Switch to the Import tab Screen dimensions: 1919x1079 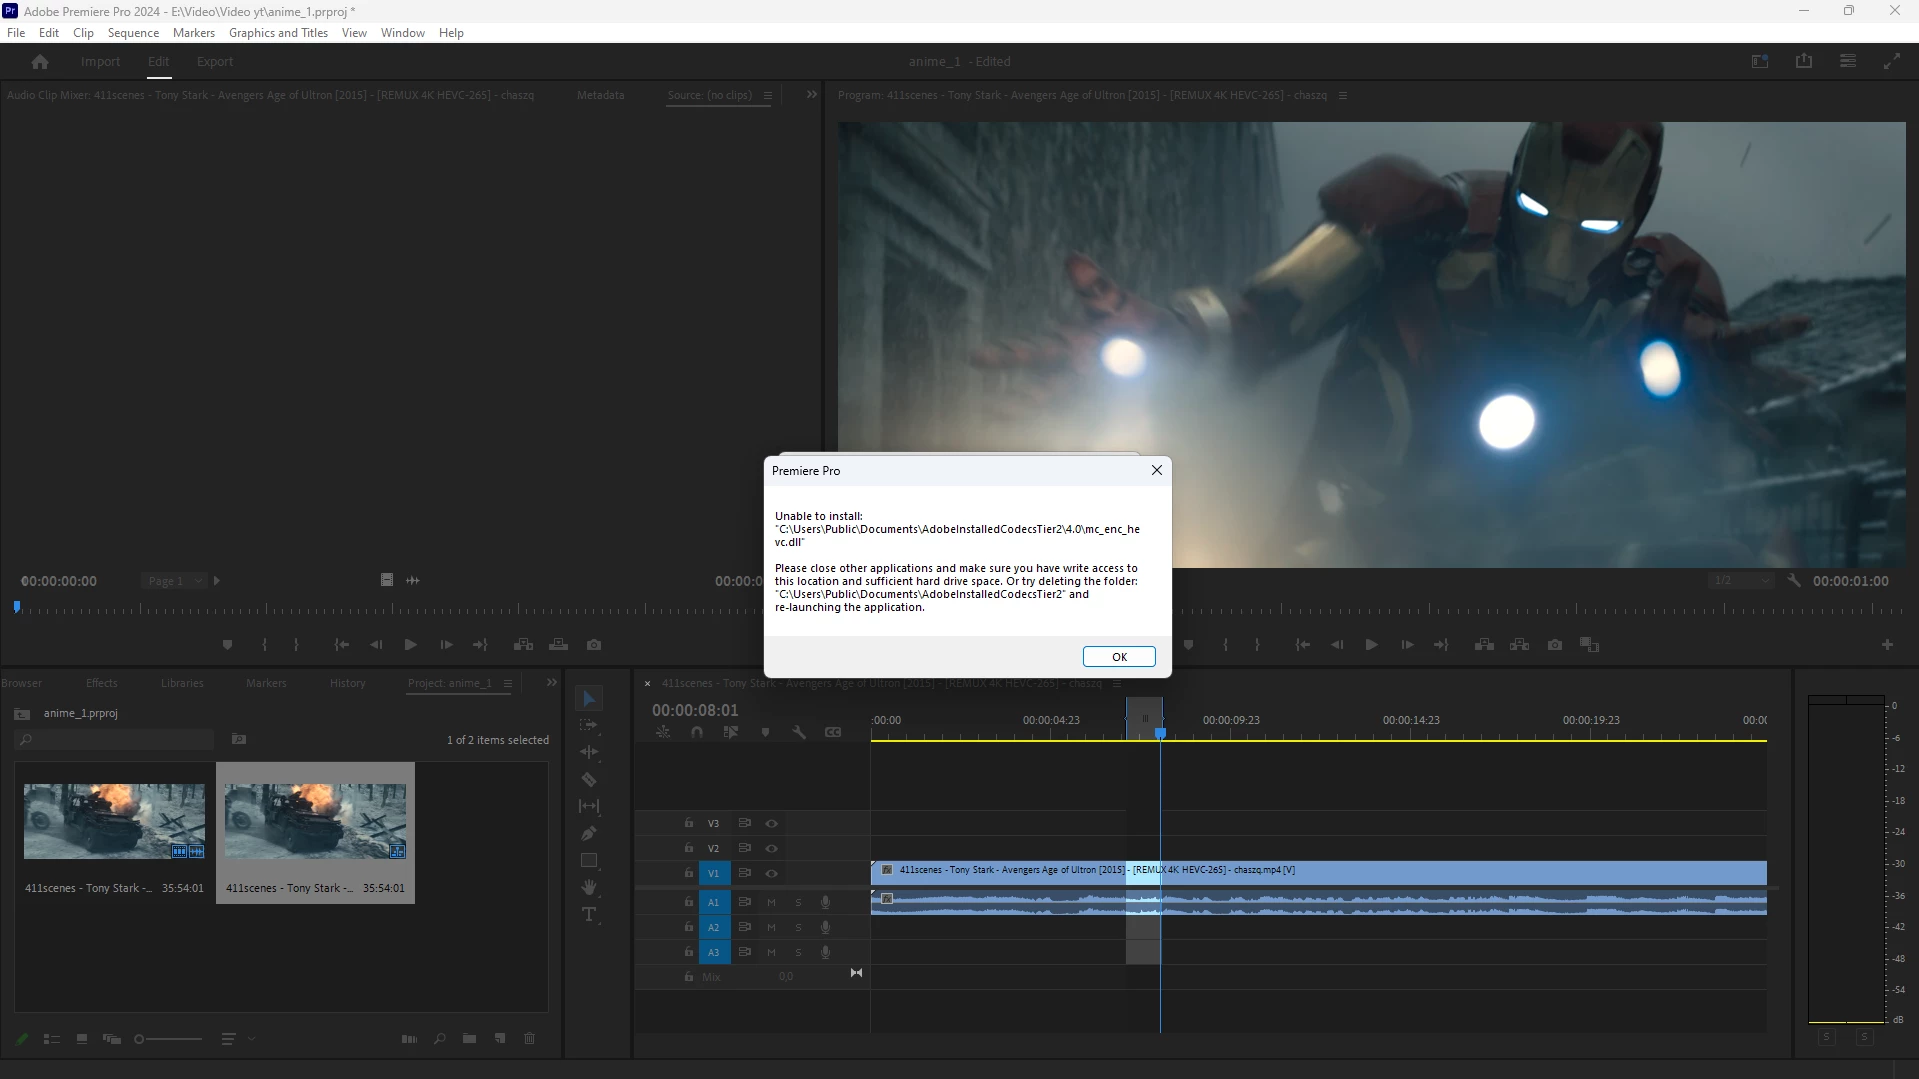100,62
